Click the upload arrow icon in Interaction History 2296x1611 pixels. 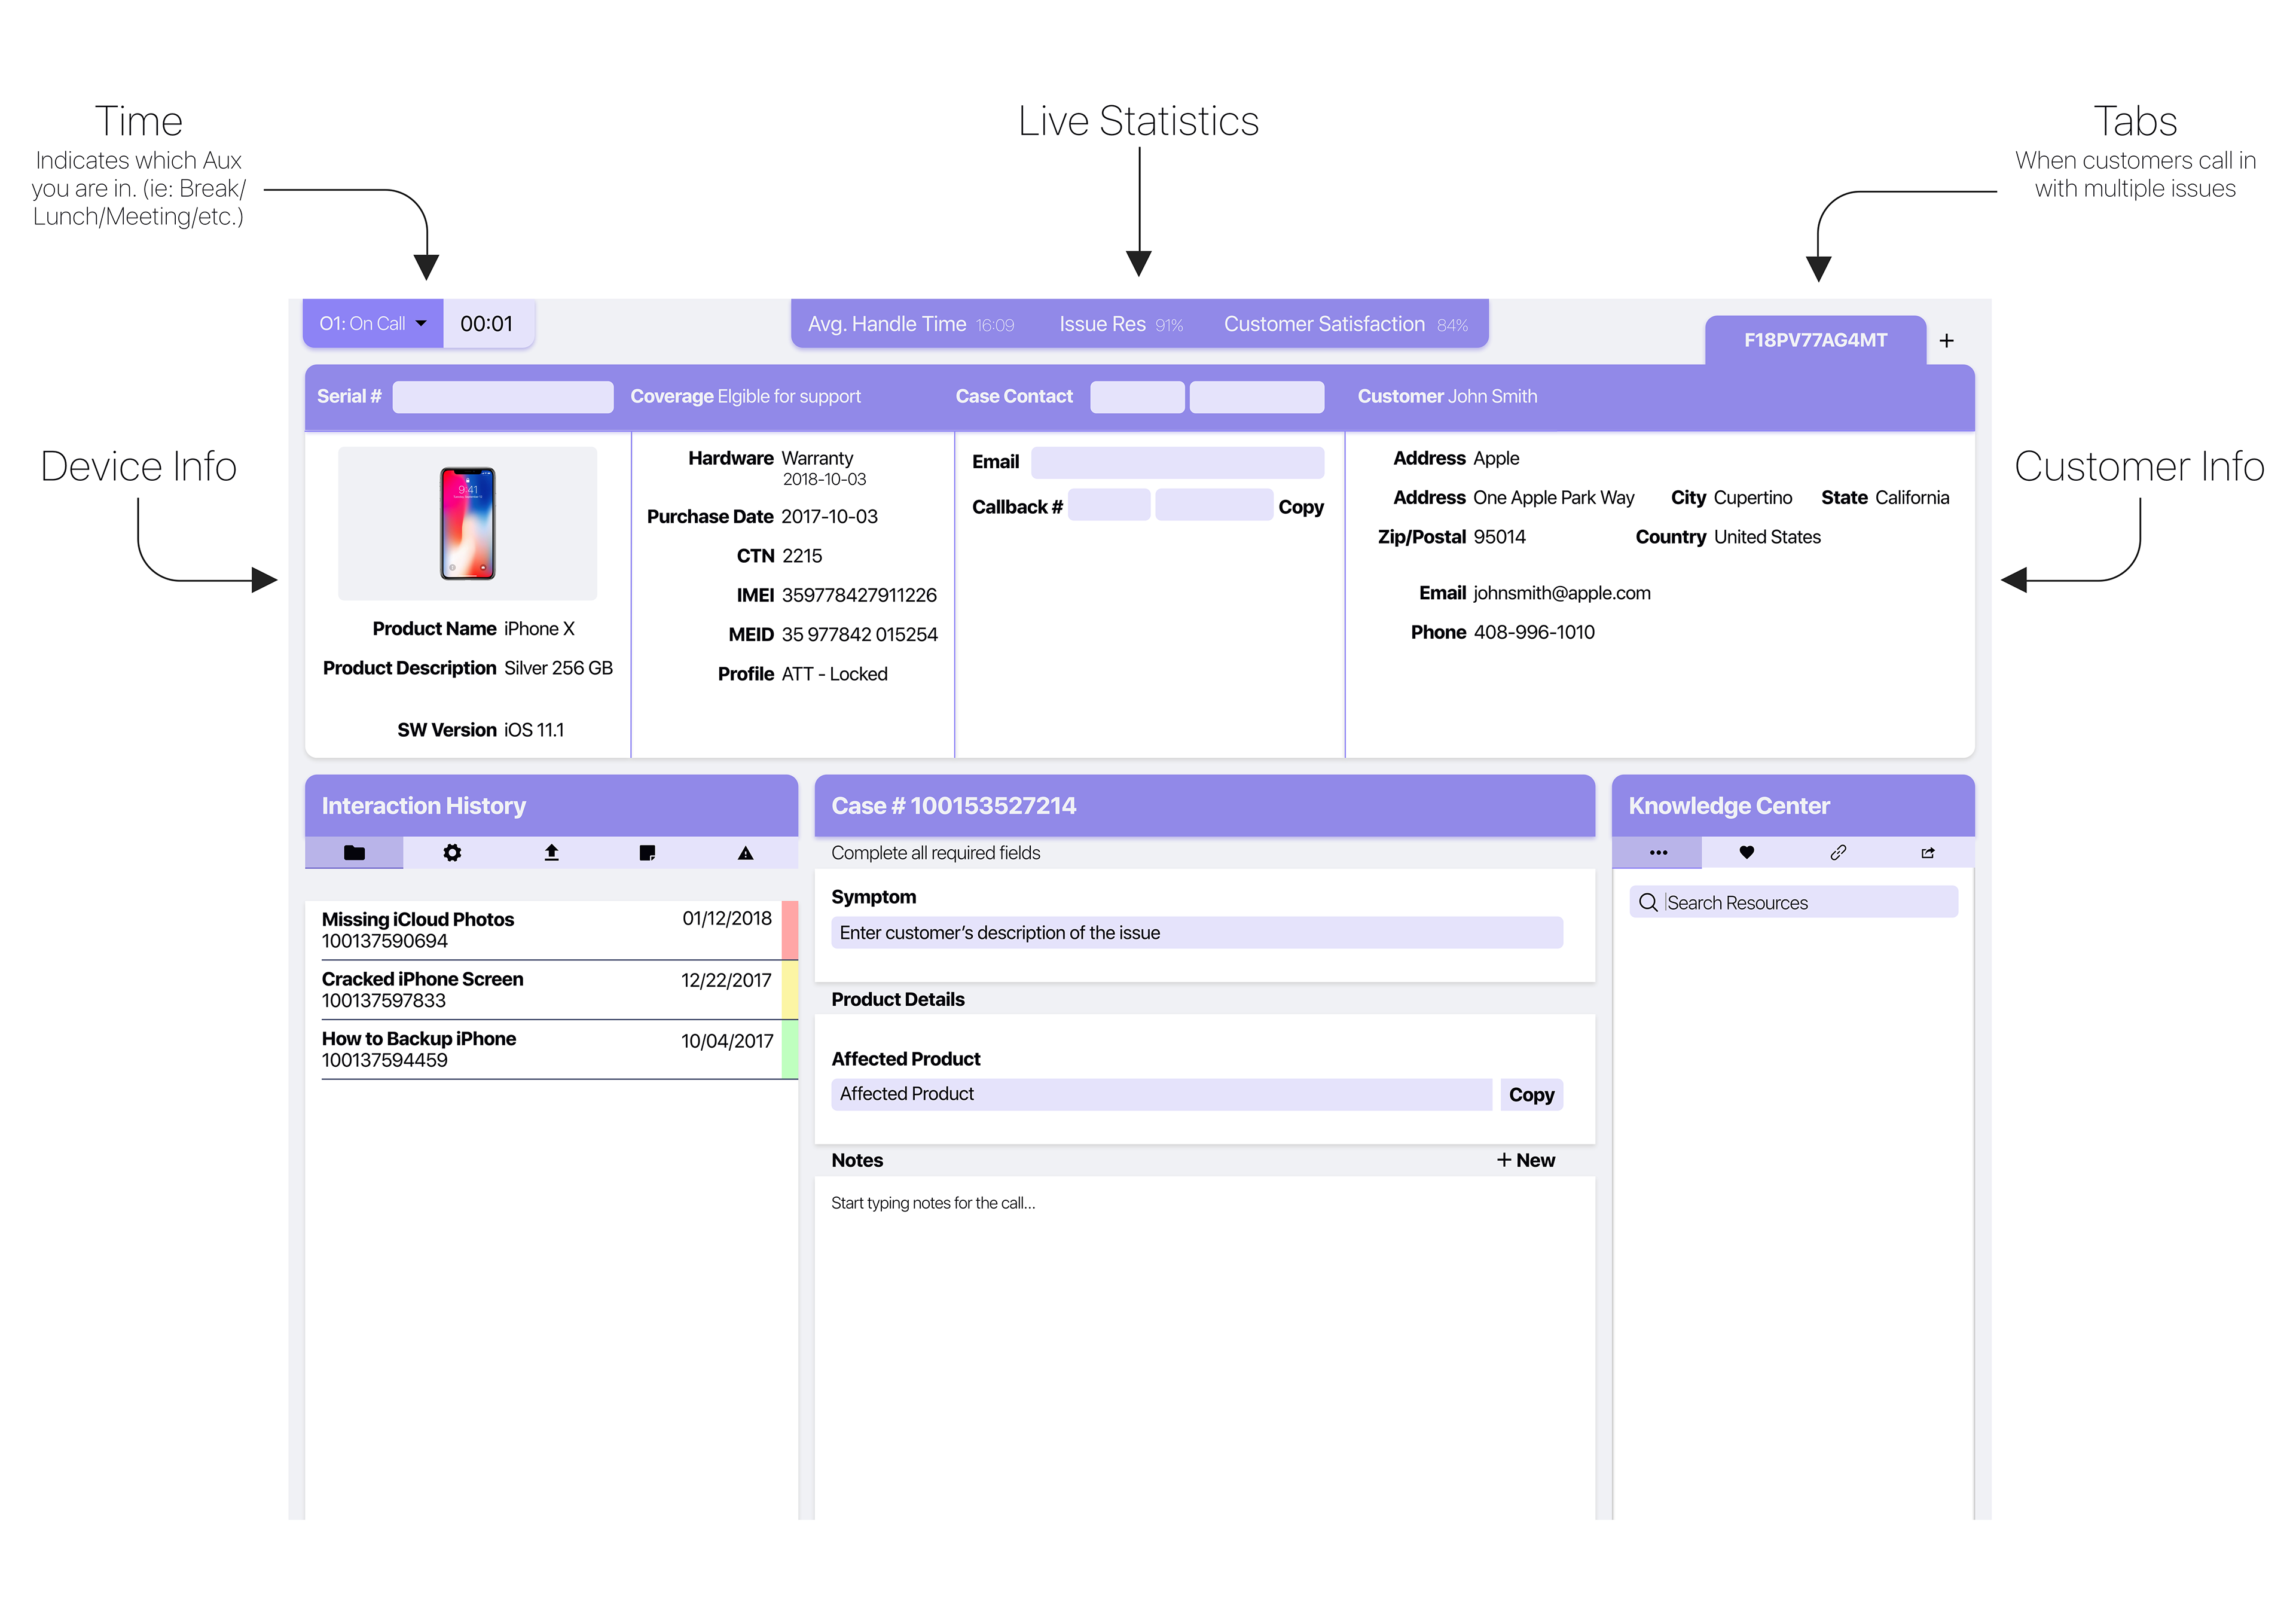tap(551, 853)
